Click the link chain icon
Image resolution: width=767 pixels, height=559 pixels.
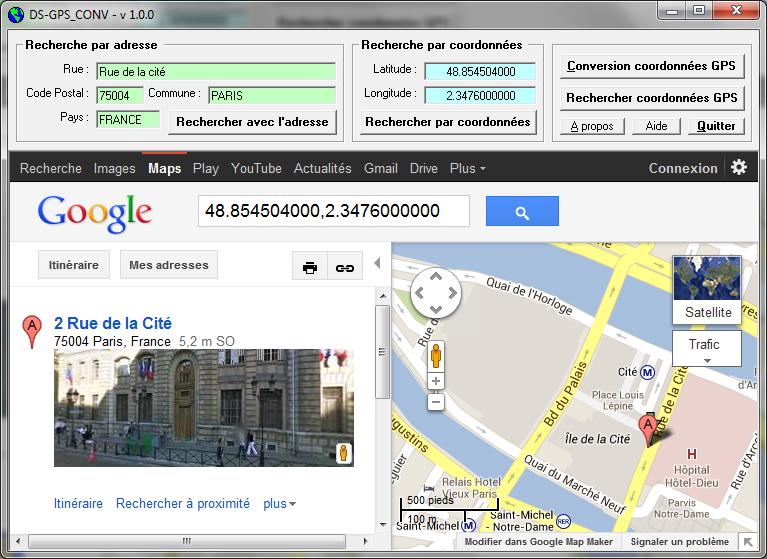click(x=344, y=267)
